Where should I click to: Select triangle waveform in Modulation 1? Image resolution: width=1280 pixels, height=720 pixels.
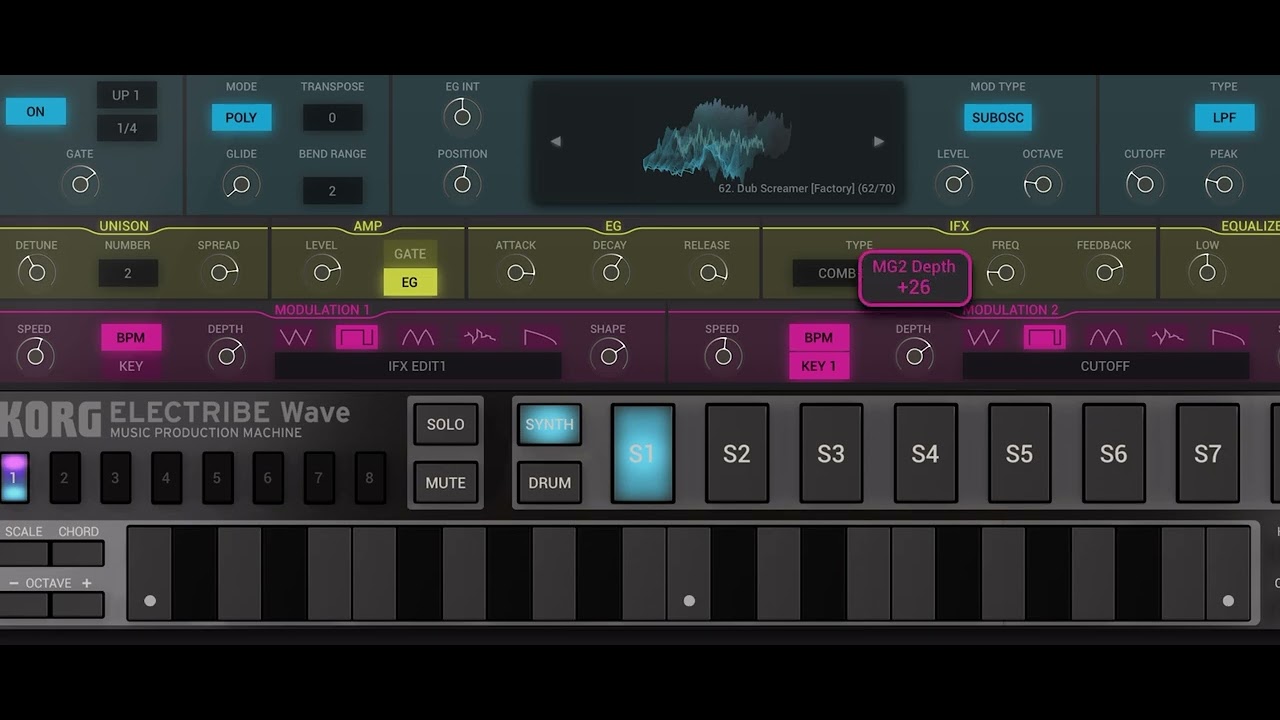[296, 337]
